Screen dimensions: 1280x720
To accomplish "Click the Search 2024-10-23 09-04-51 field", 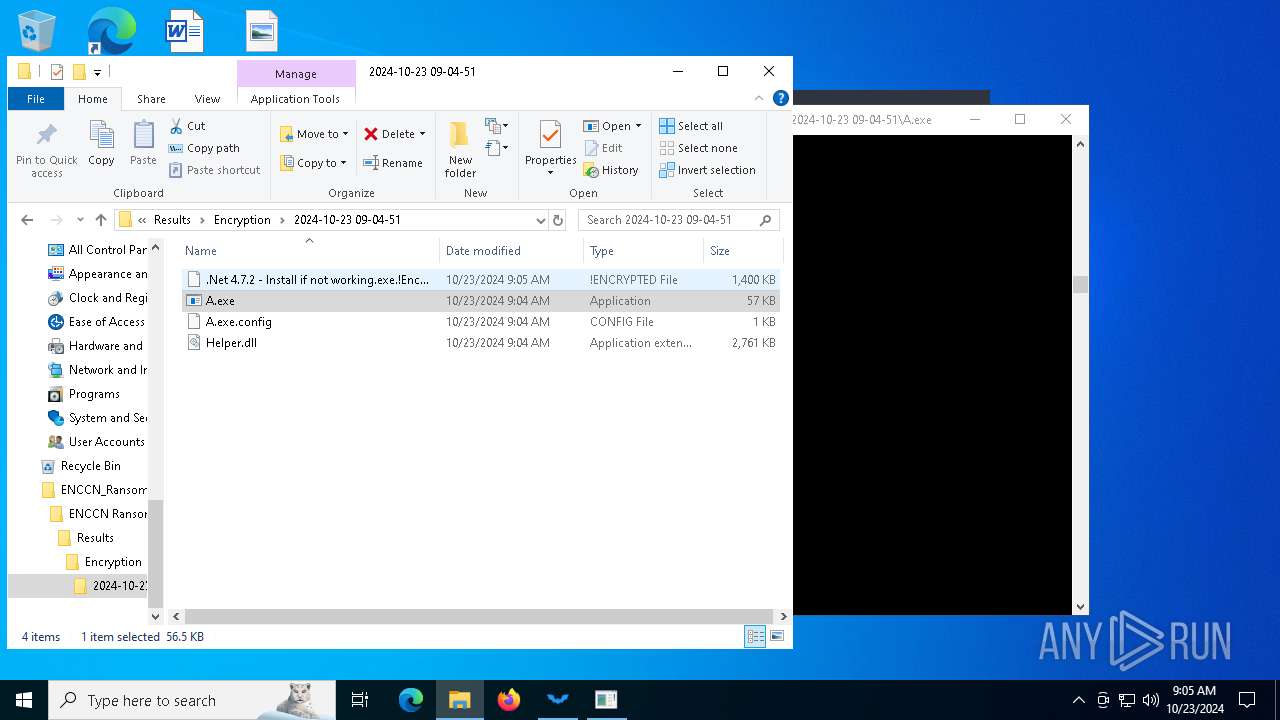I will coord(678,220).
